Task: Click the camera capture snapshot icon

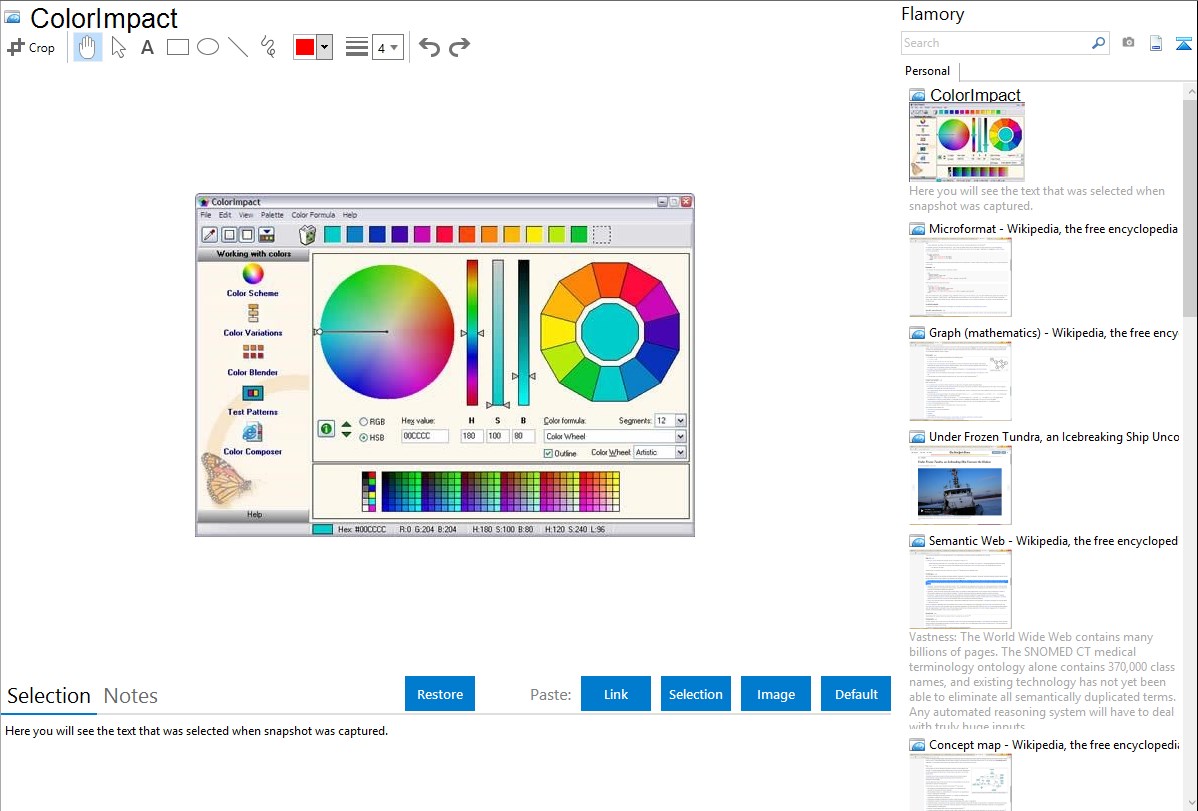Action: pyautogui.click(x=1128, y=43)
